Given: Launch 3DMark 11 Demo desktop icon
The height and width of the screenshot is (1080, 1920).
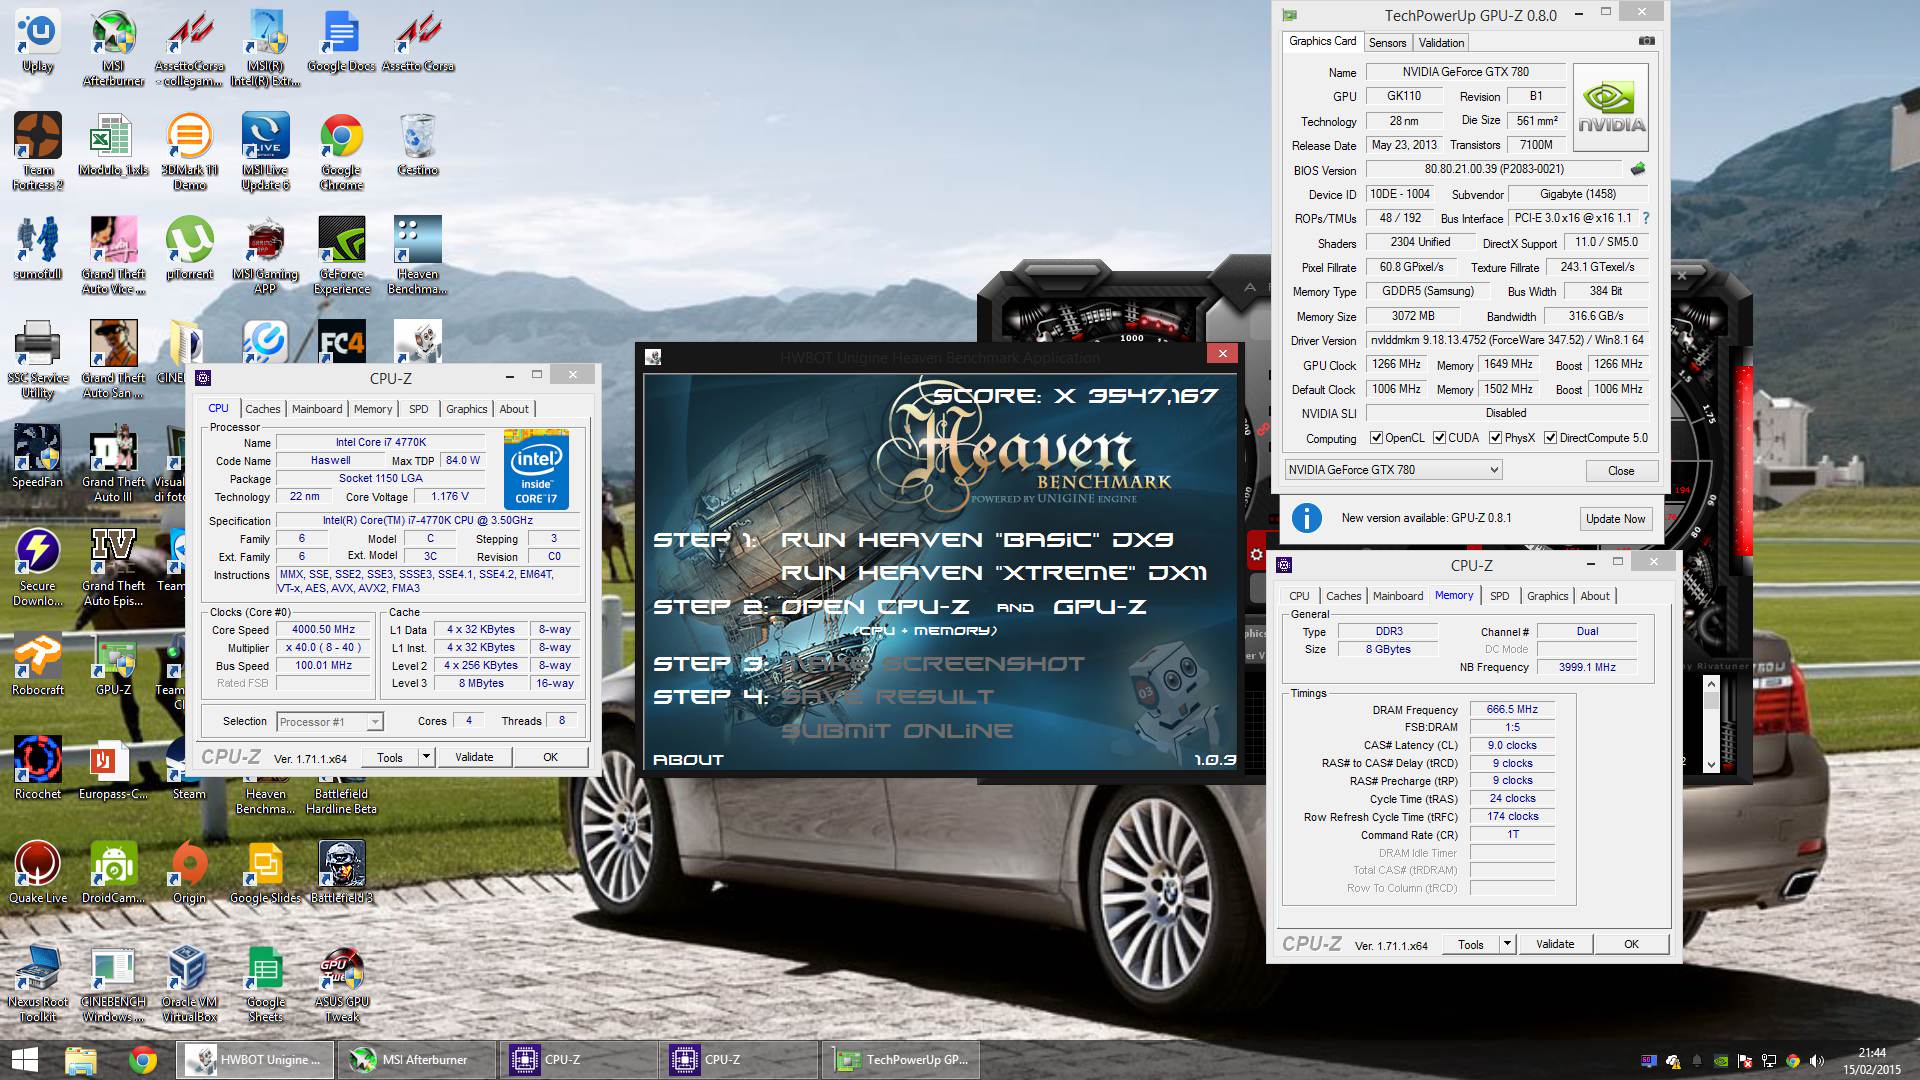Looking at the screenshot, I should point(189,151).
